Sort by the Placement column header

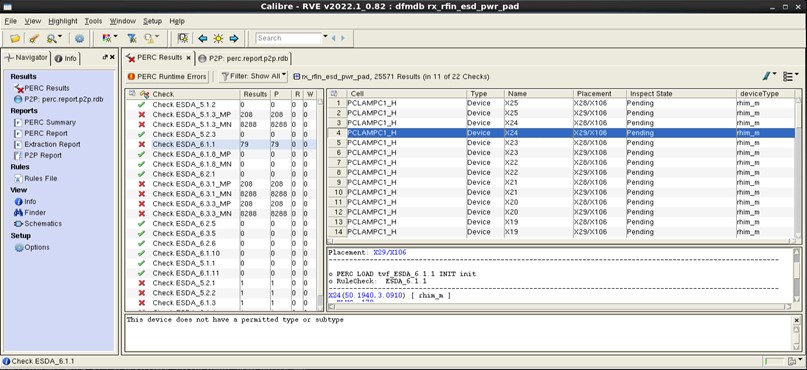600,94
